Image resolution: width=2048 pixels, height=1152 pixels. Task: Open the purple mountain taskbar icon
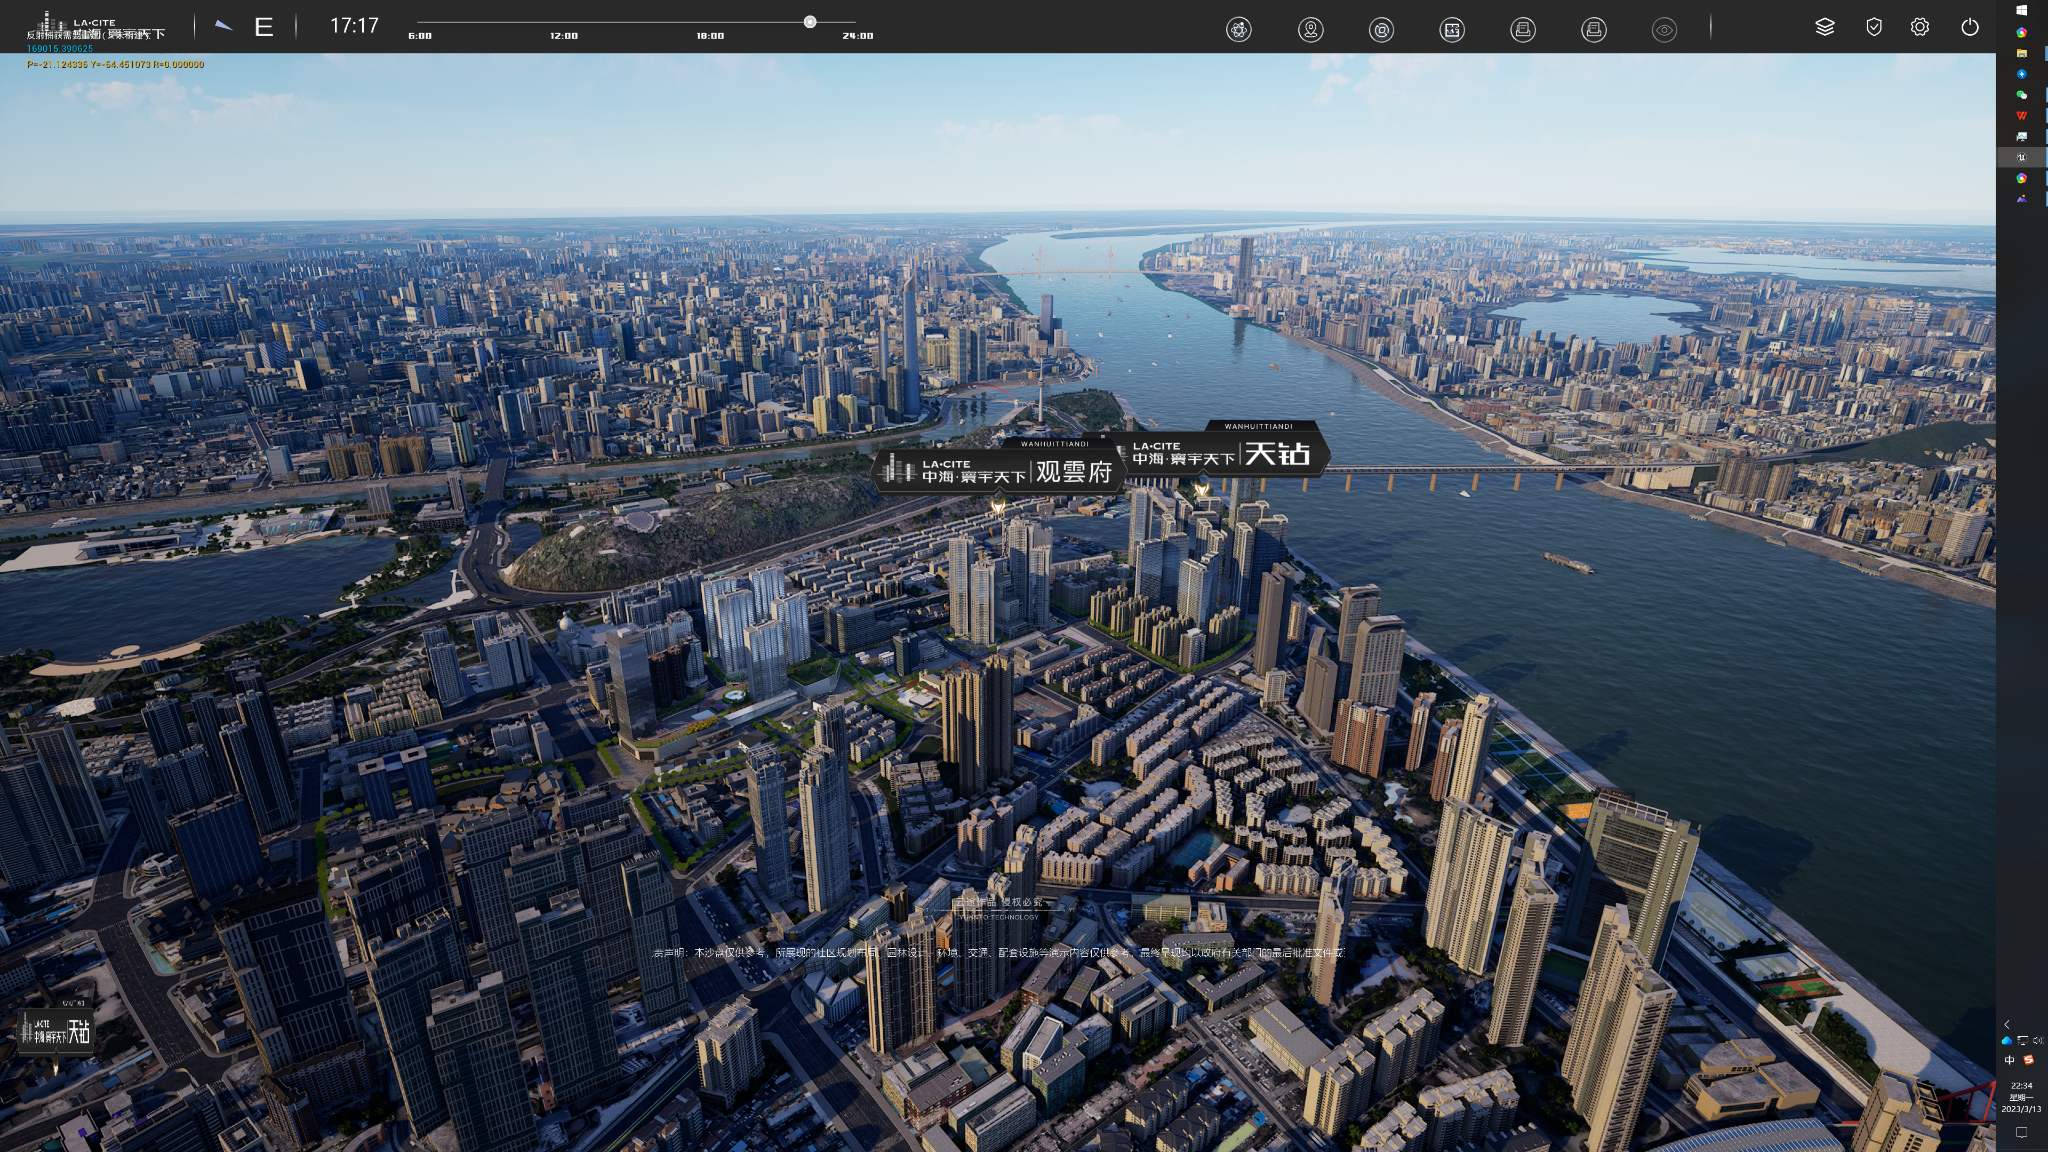point(2021,199)
